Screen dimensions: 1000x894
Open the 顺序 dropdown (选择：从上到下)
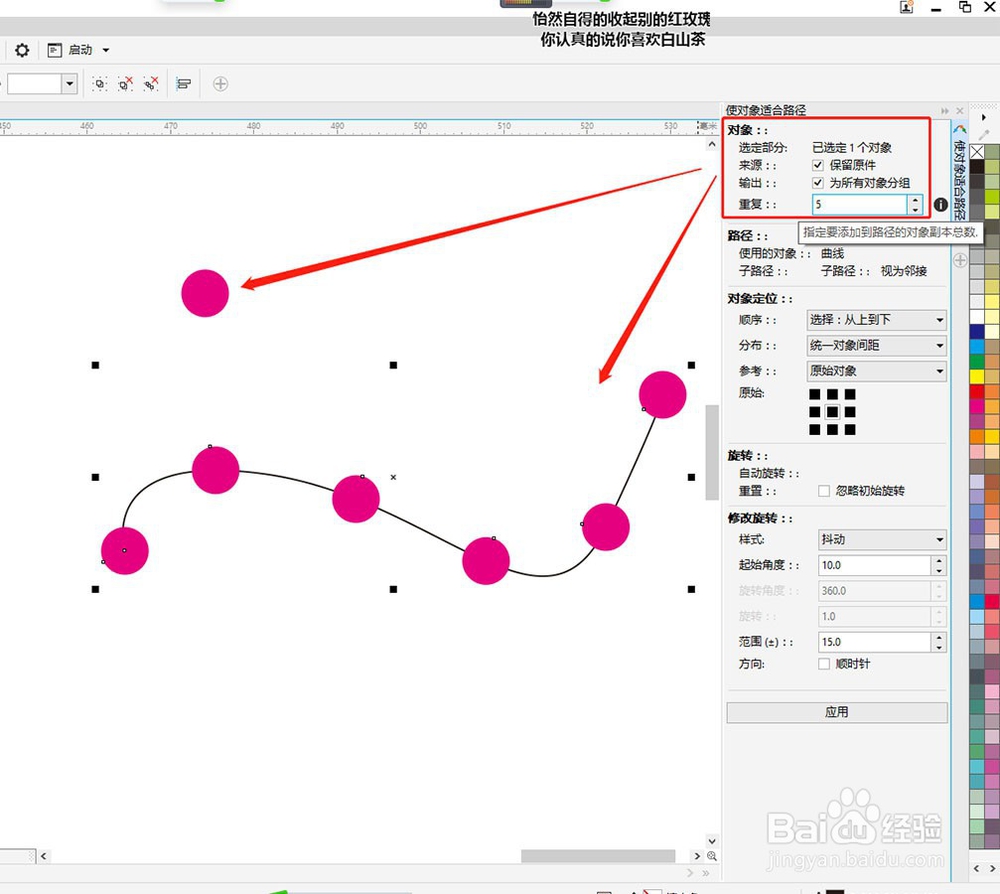pyautogui.click(x=876, y=319)
